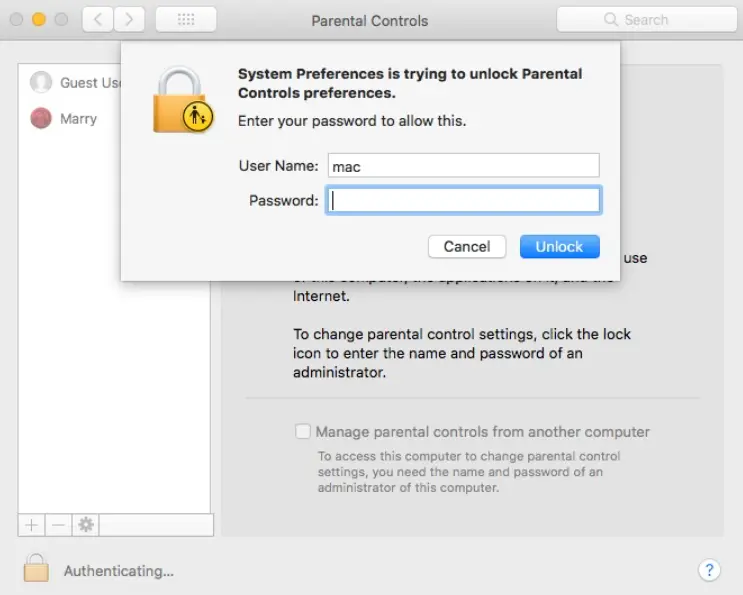Open the gear actions menu
743x595 pixels.
tap(86, 524)
